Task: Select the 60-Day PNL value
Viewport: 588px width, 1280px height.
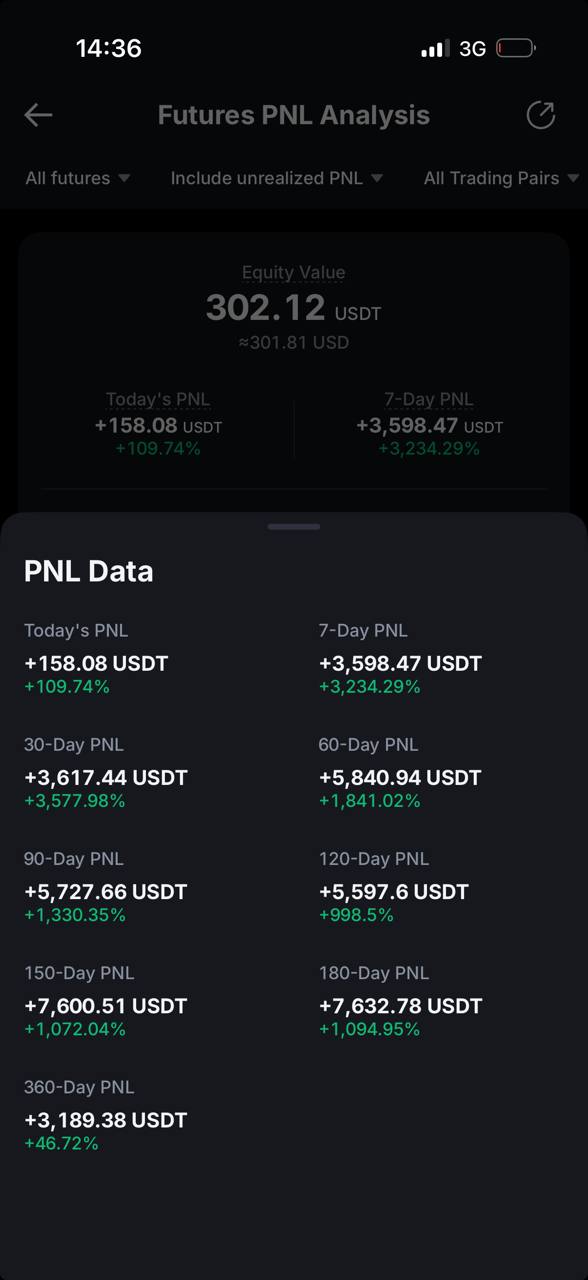Action: (400, 777)
